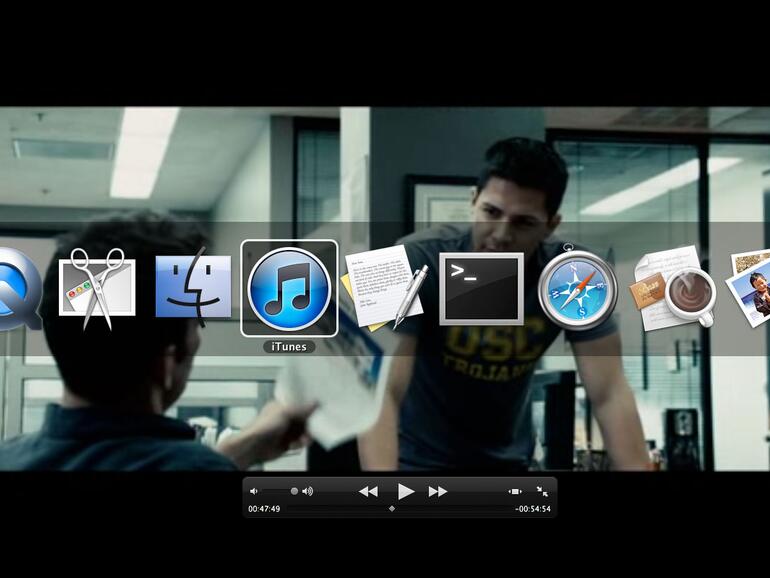770x578 pixels.
Task: Rewind the movie
Action: [x=368, y=491]
